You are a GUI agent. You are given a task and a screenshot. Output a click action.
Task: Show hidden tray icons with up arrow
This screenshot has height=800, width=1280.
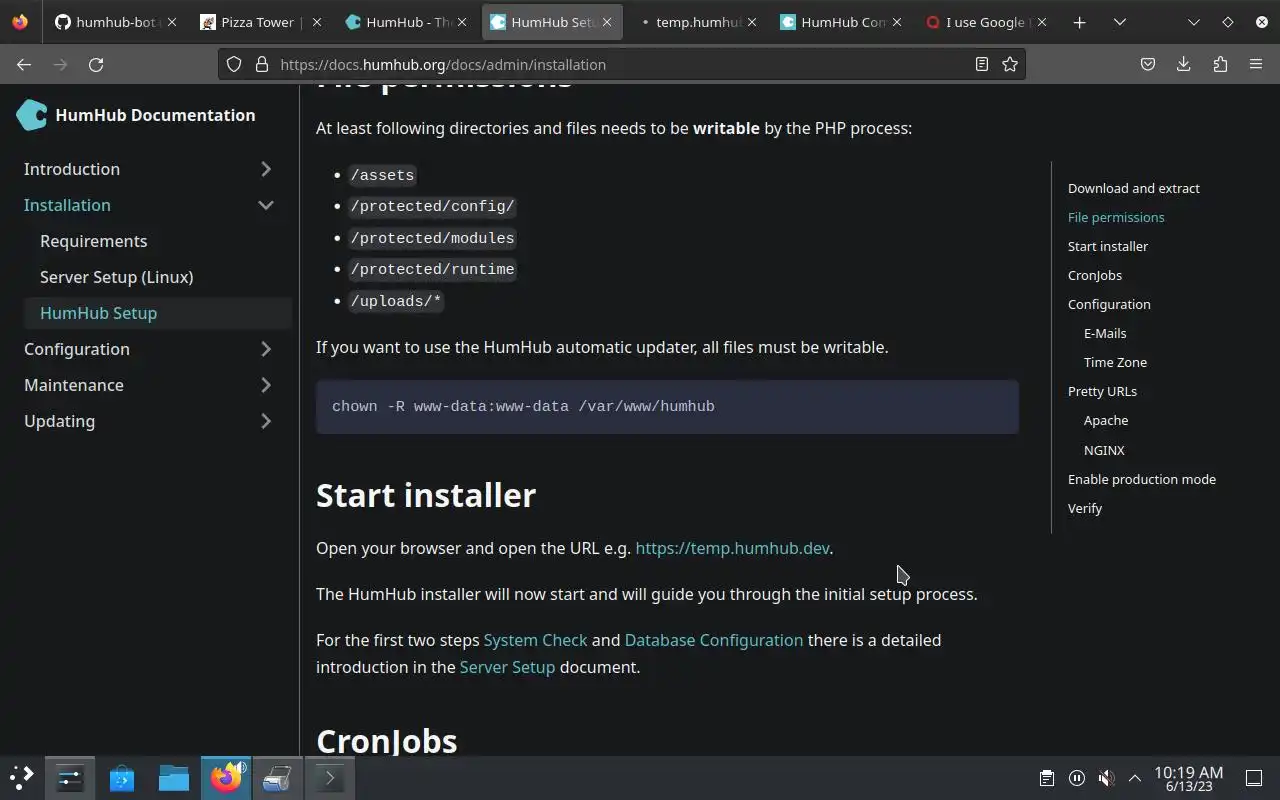(x=1135, y=778)
